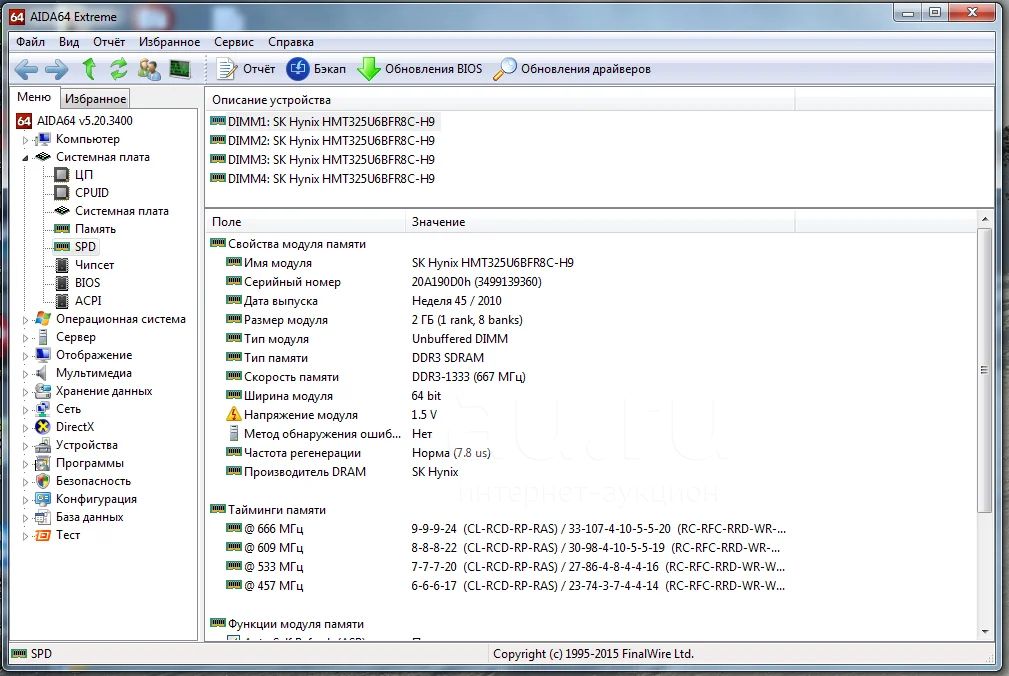
Task: Refresh using the green circular arrows icon
Action: pyautogui.click(x=118, y=69)
